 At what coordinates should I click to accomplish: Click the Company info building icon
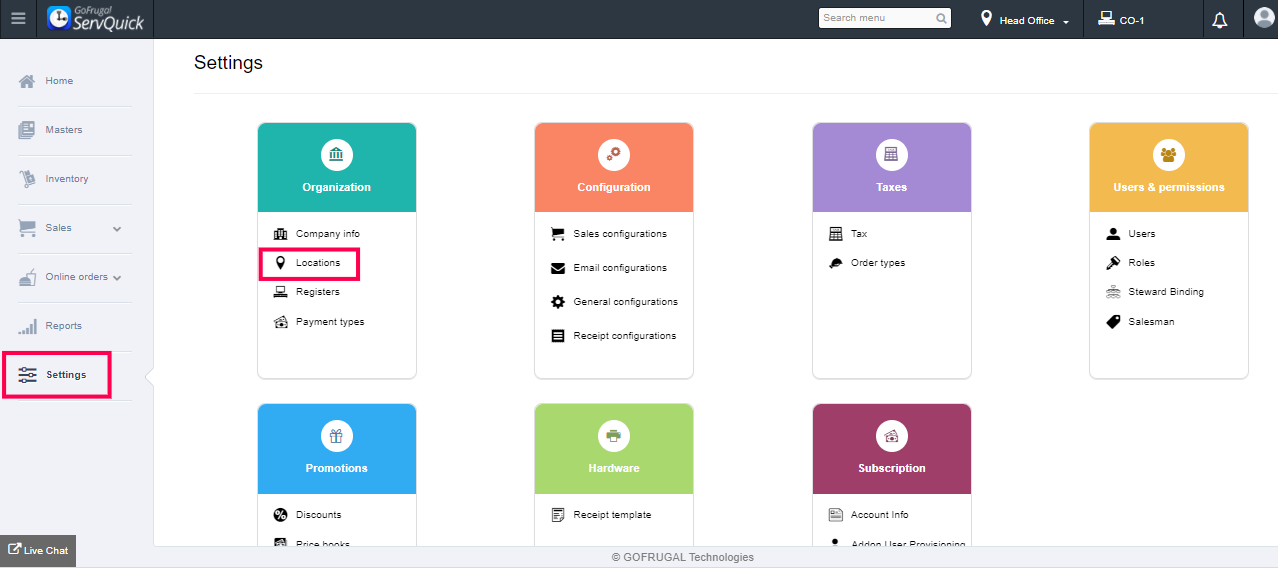tap(280, 234)
